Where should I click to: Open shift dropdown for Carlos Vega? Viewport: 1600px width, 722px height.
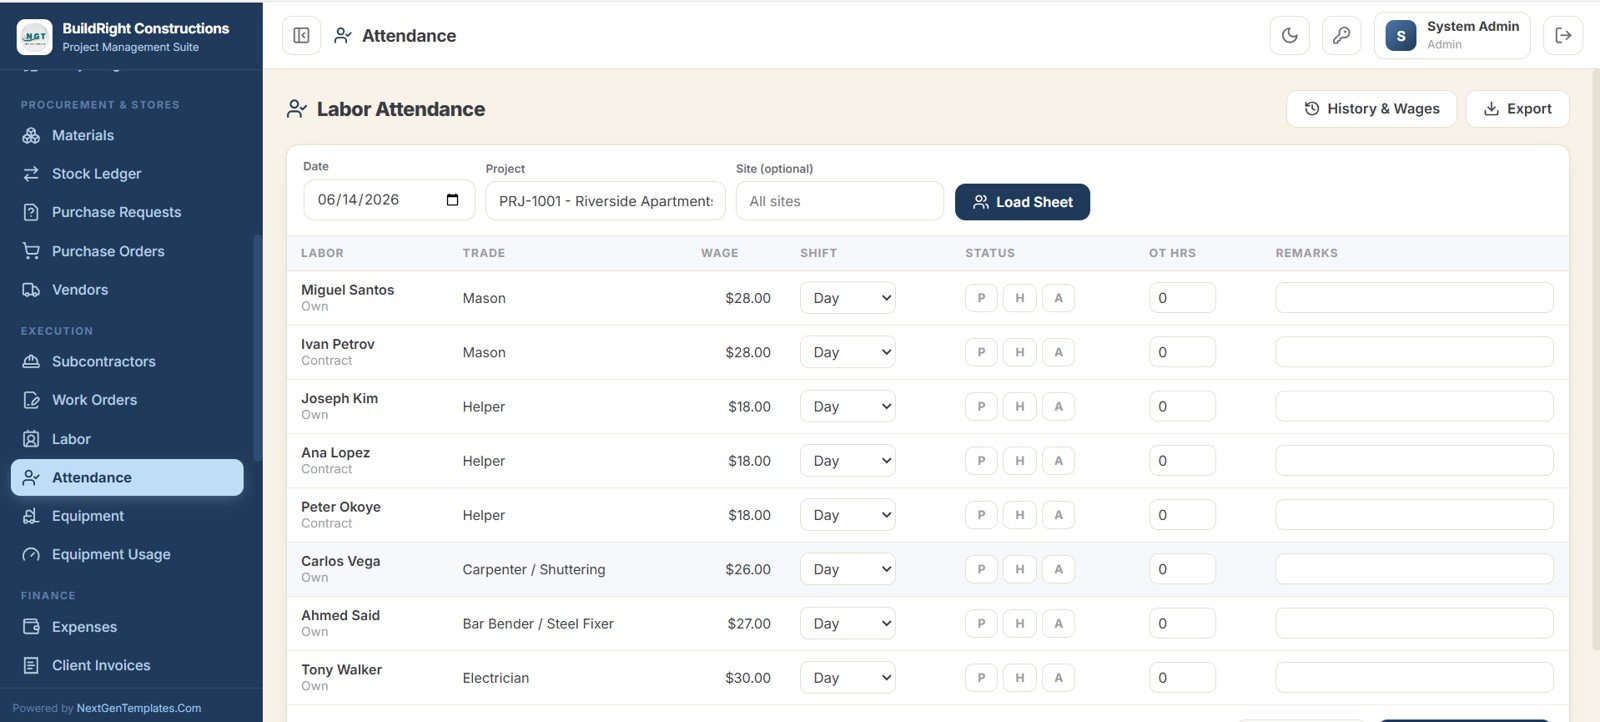(848, 570)
